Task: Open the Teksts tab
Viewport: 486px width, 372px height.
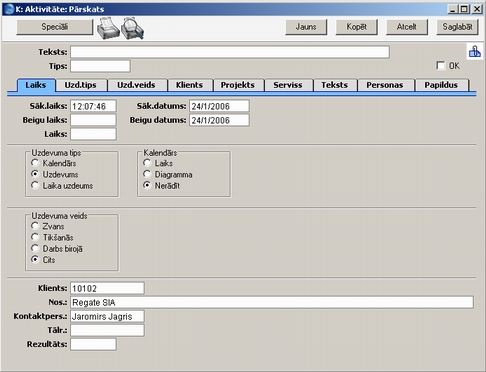Action: (x=335, y=85)
